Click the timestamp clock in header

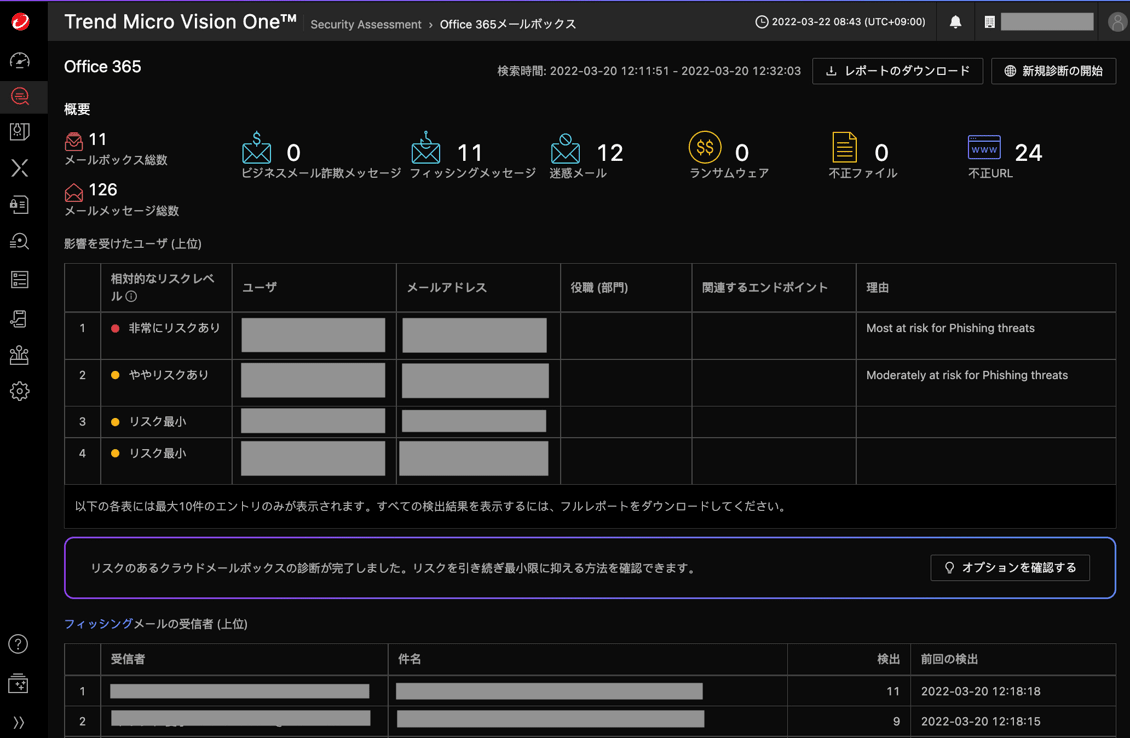[x=762, y=22]
